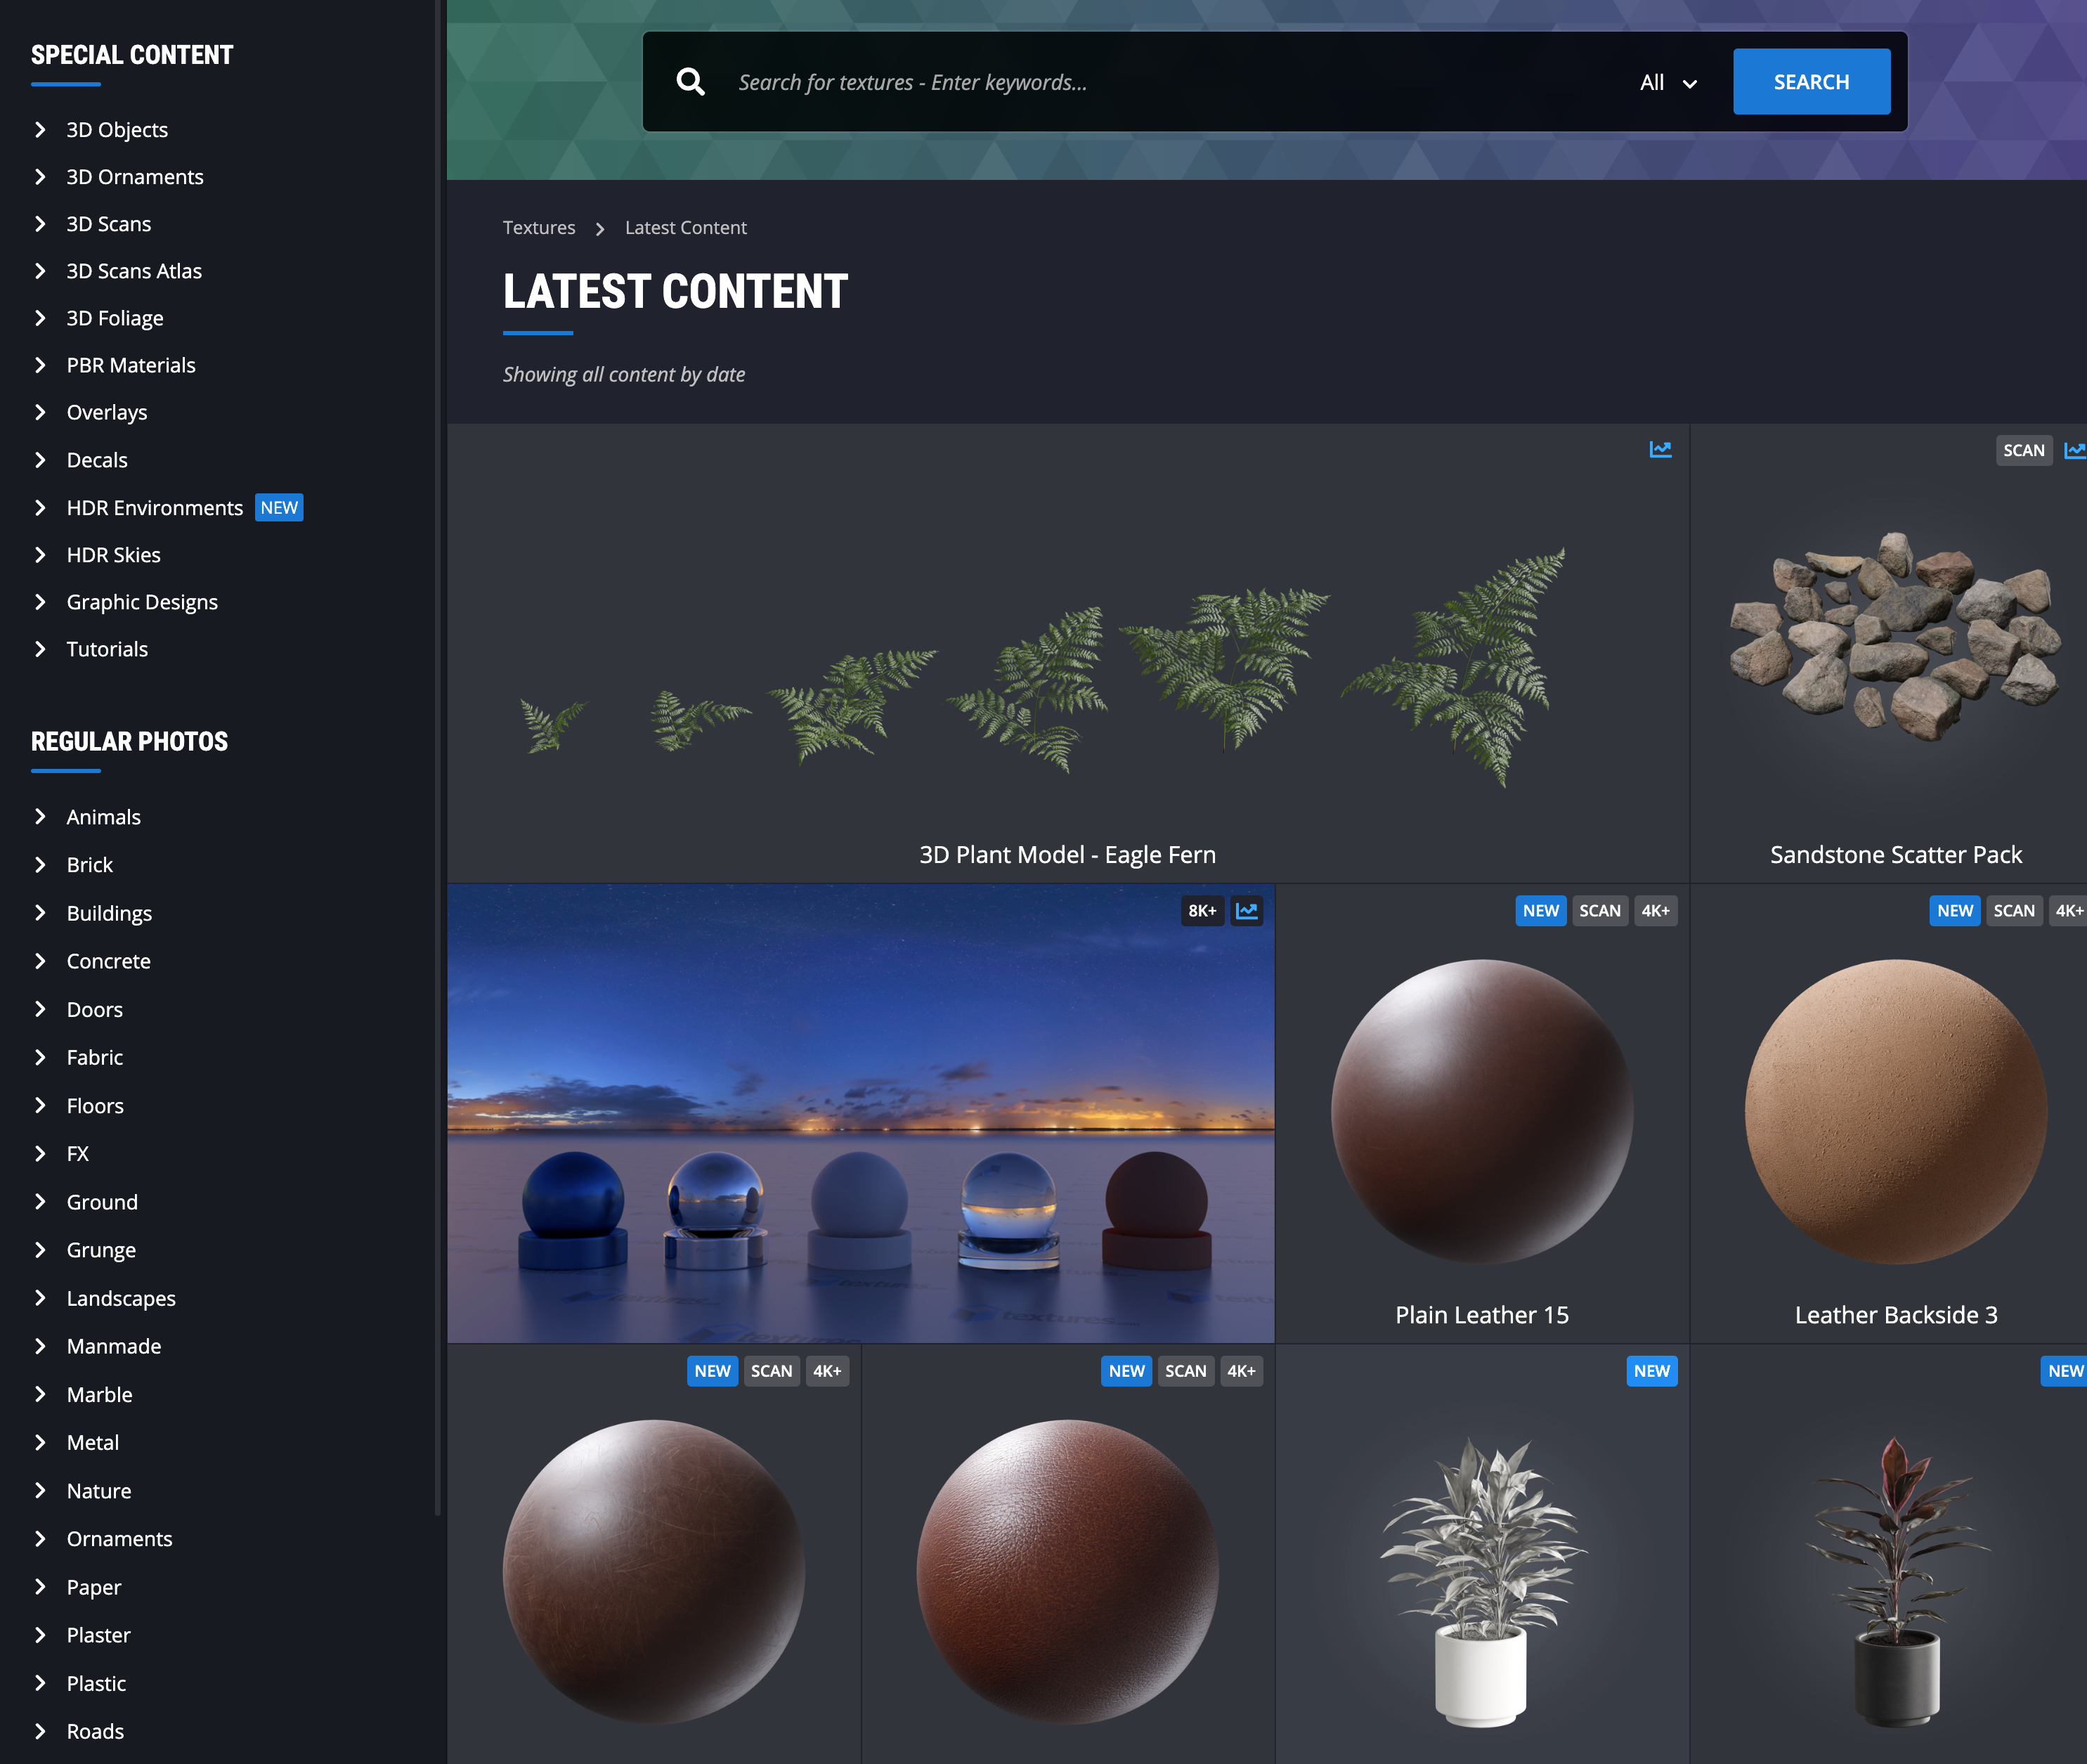Open the All category dropdown in search
This screenshot has width=2087, height=1764.
[x=1668, y=83]
